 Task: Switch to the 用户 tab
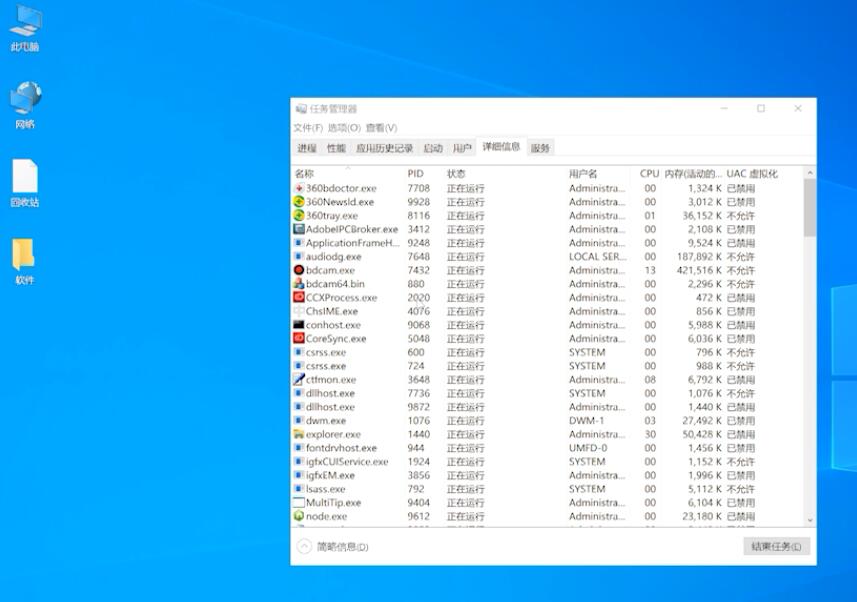click(462, 148)
